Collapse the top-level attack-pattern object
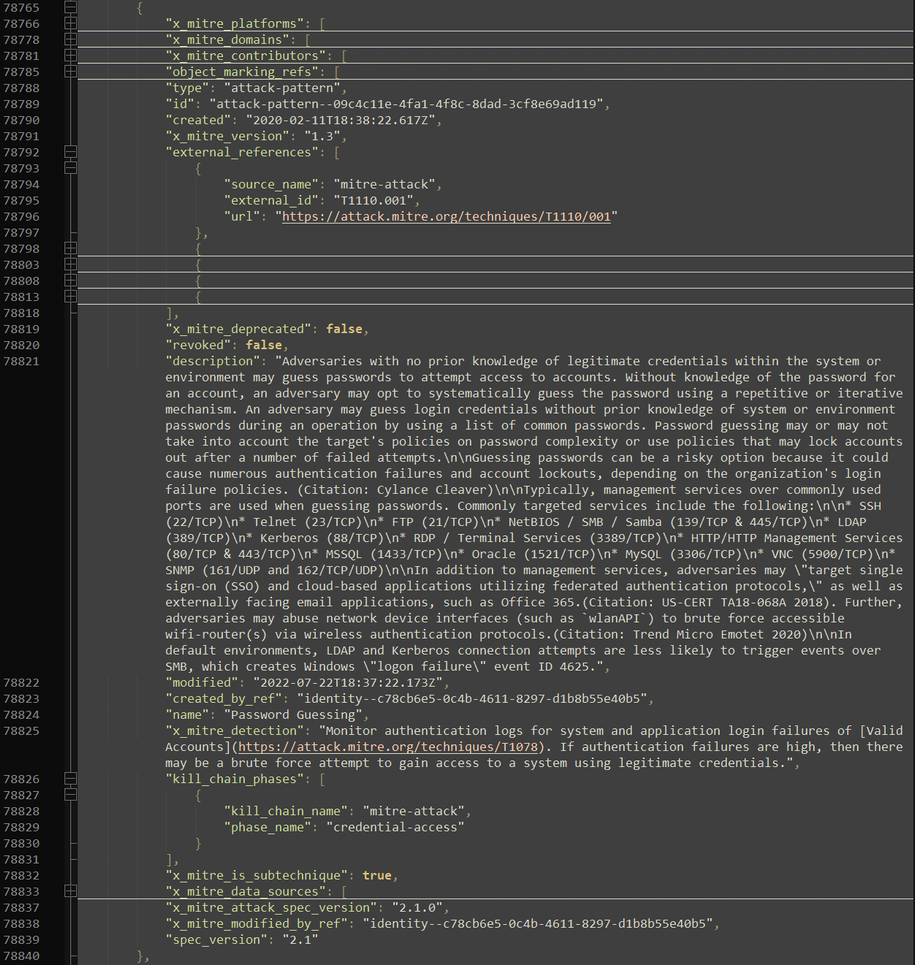915x965 pixels. (68, 7)
